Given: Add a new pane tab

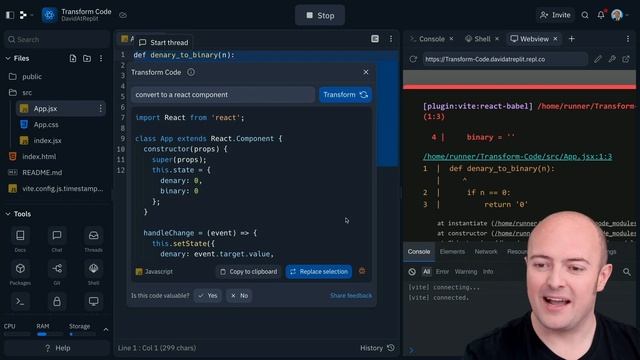Looking at the screenshot, I should [x=571, y=39].
